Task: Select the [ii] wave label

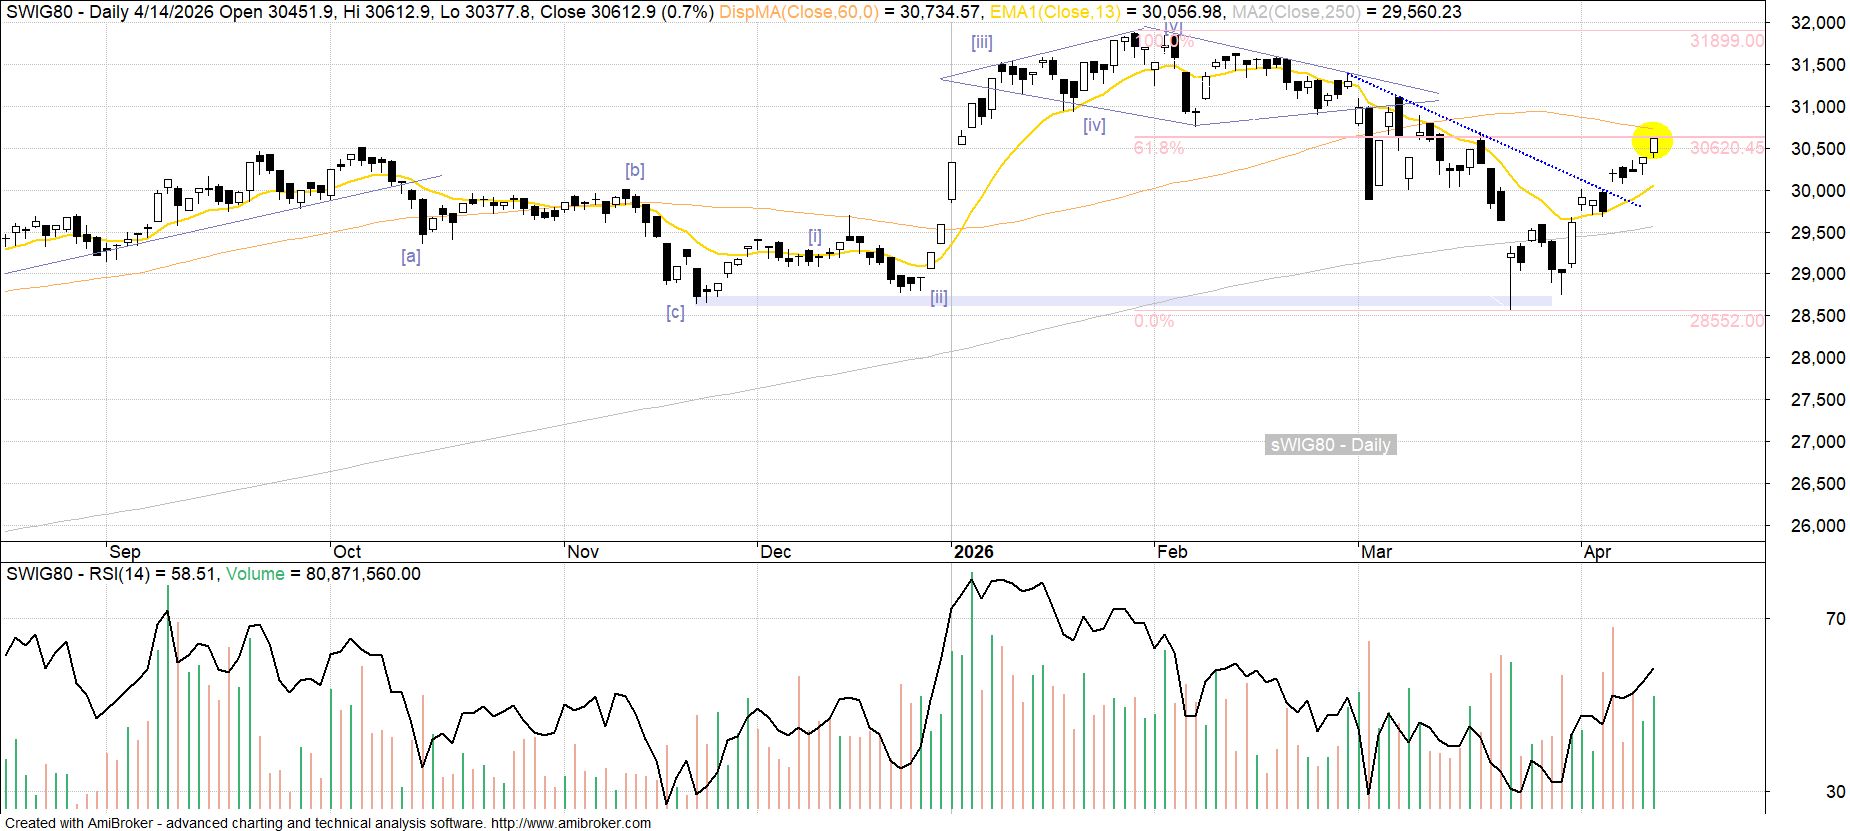Action: click(x=939, y=297)
